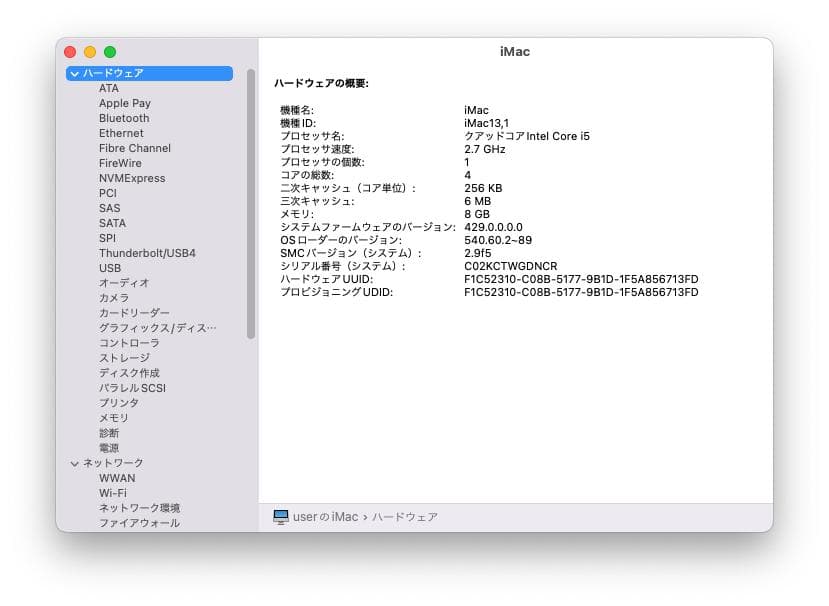Collapse the ネットワーク section

tap(74, 462)
